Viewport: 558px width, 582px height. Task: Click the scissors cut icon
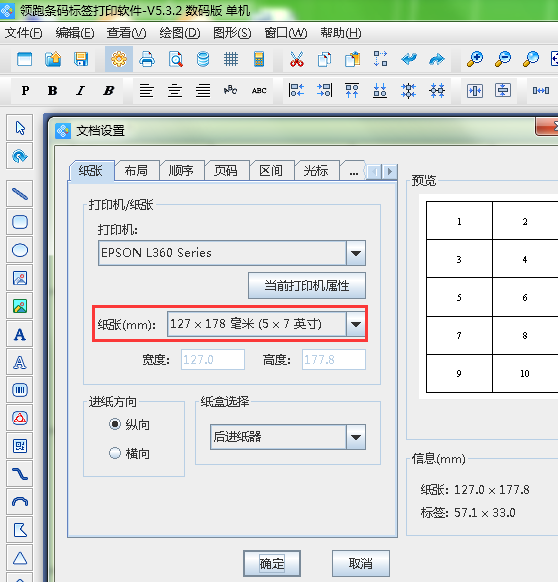(296, 59)
